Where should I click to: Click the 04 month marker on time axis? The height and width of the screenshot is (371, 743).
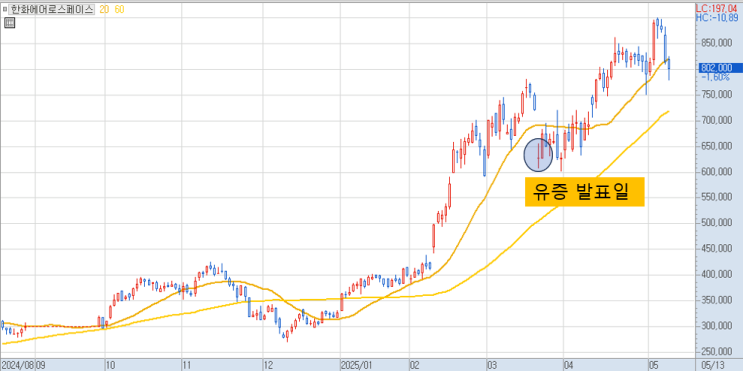pos(569,365)
